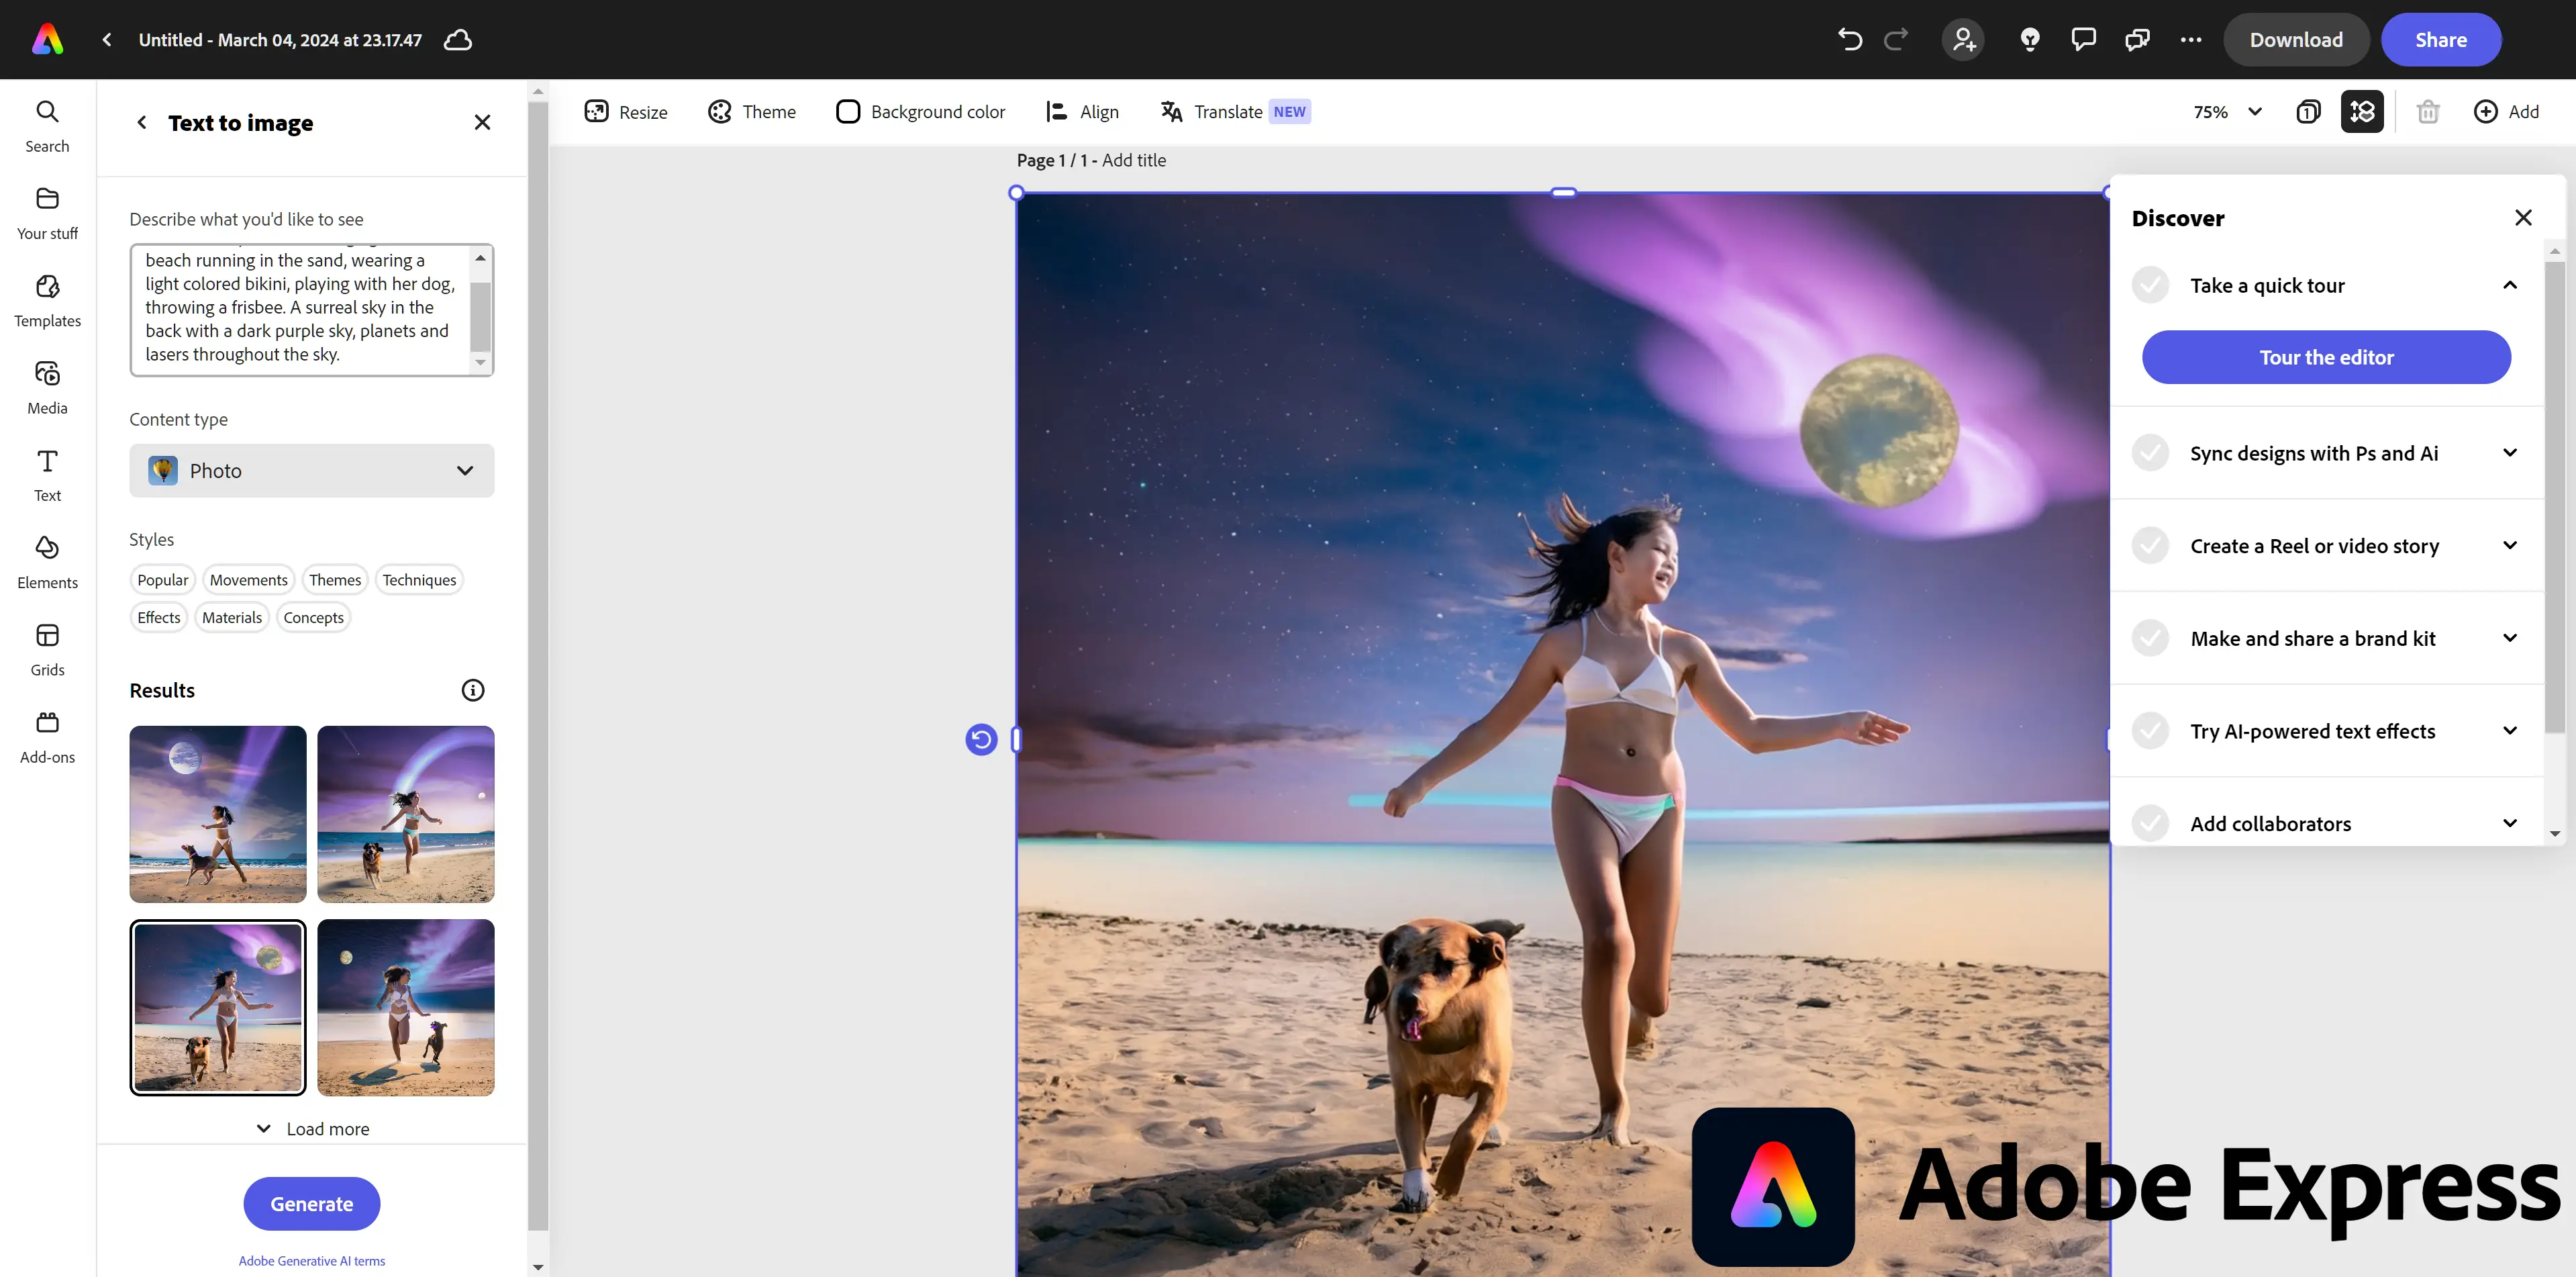2576x1277 pixels.
Task: Delete the page with trash icon
Action: tap(2428, 111)
